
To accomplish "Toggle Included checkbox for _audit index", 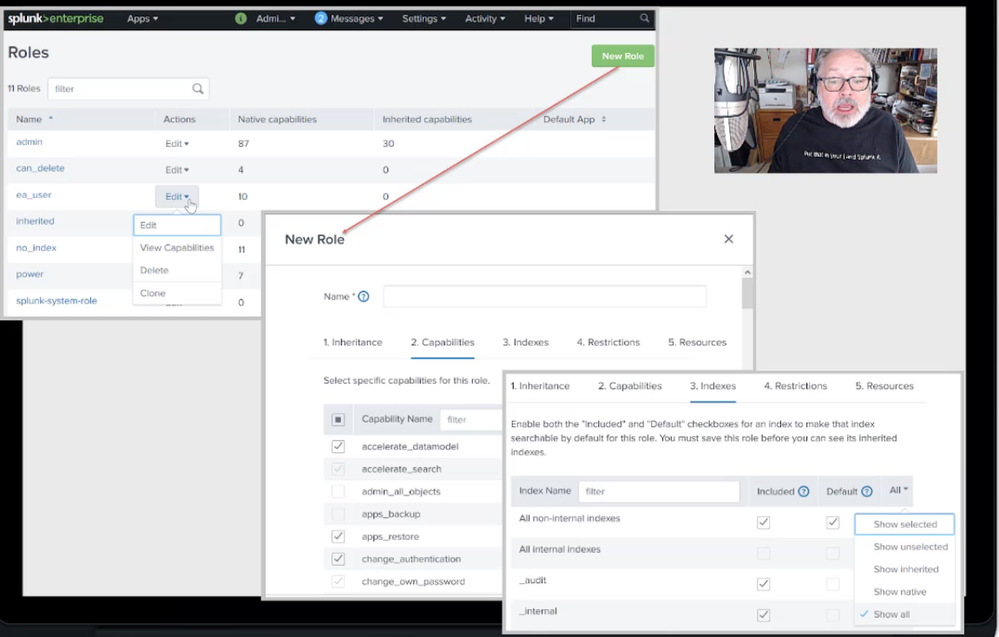I will click(x=763, y=583).
